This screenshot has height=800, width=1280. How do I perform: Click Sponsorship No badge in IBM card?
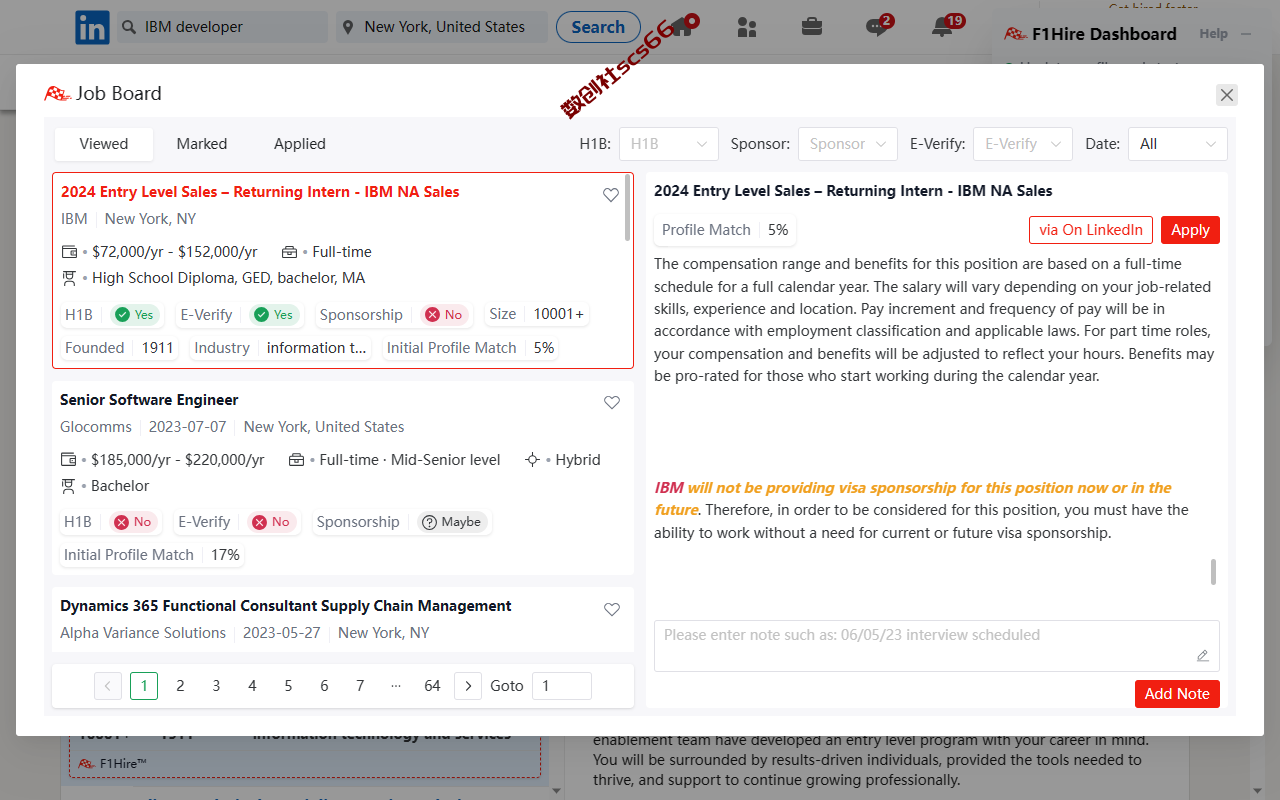click(444, 315)
